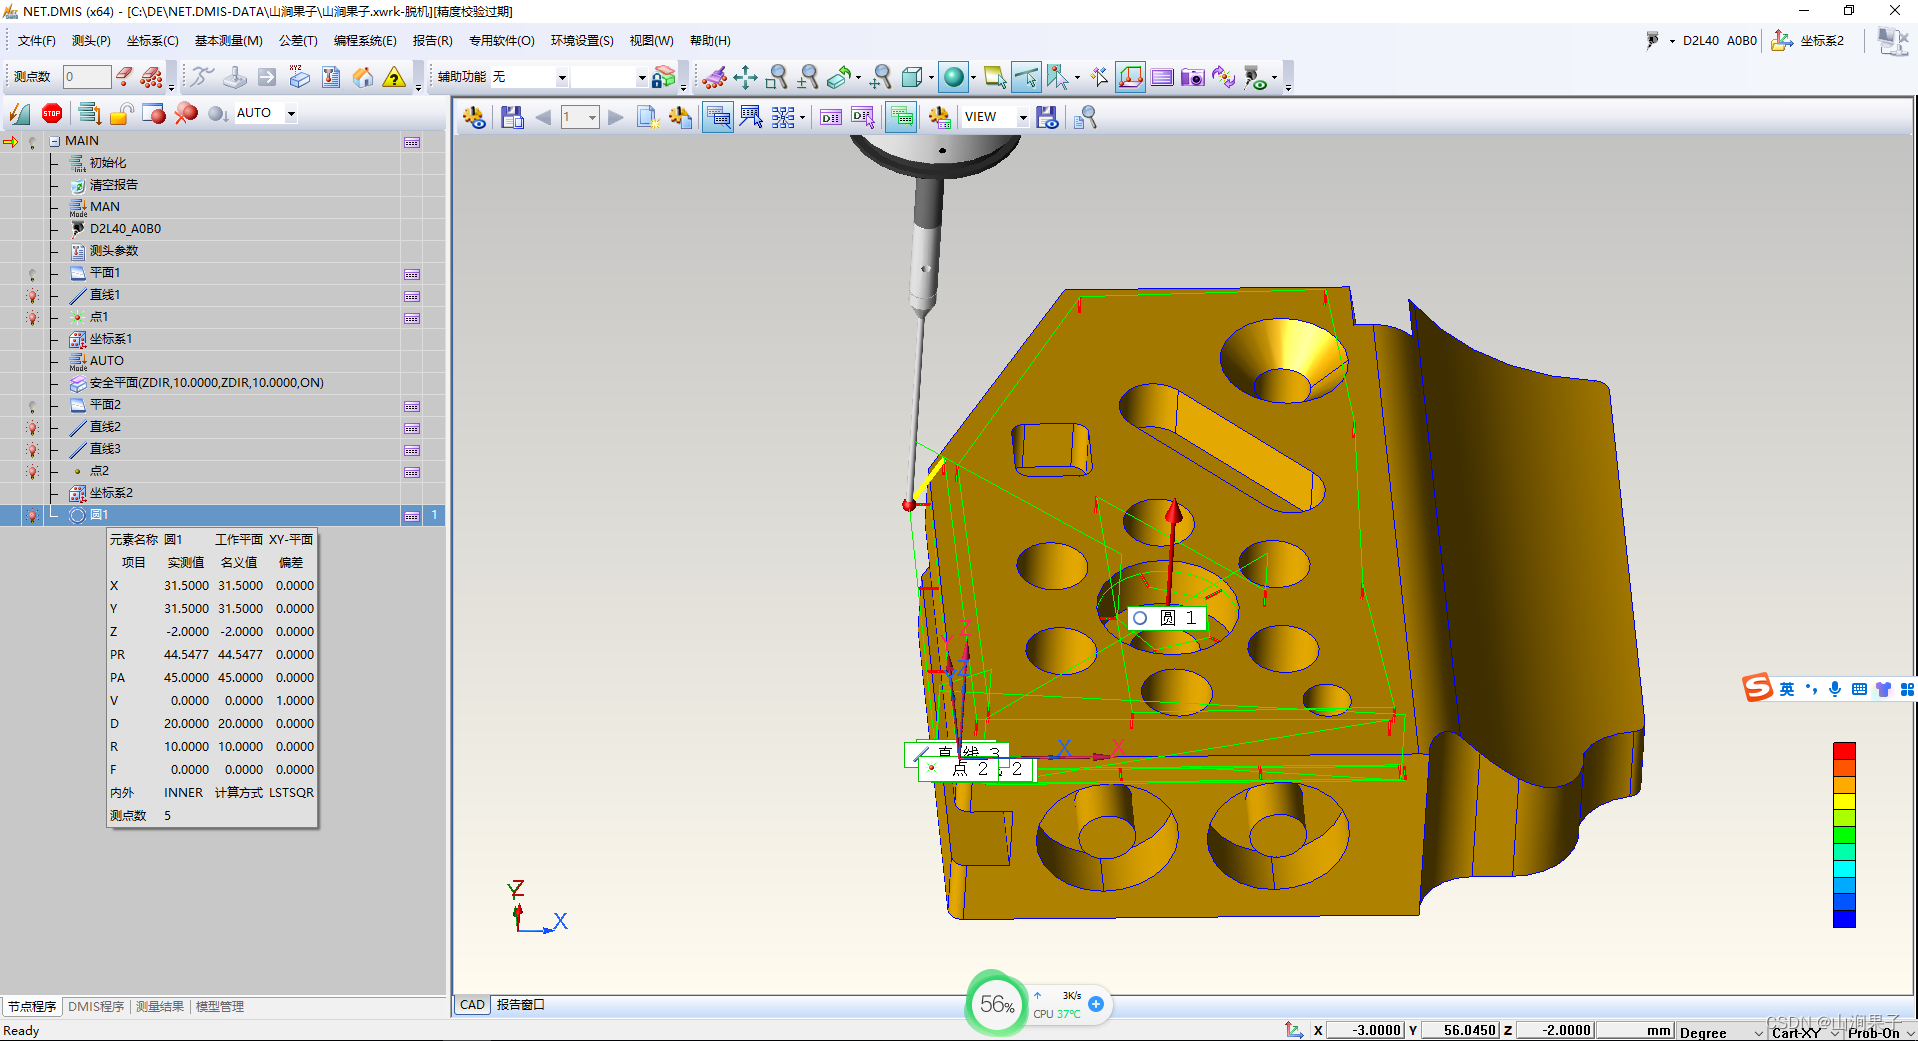Open the 坐标系(C) menu

(152, 41)
